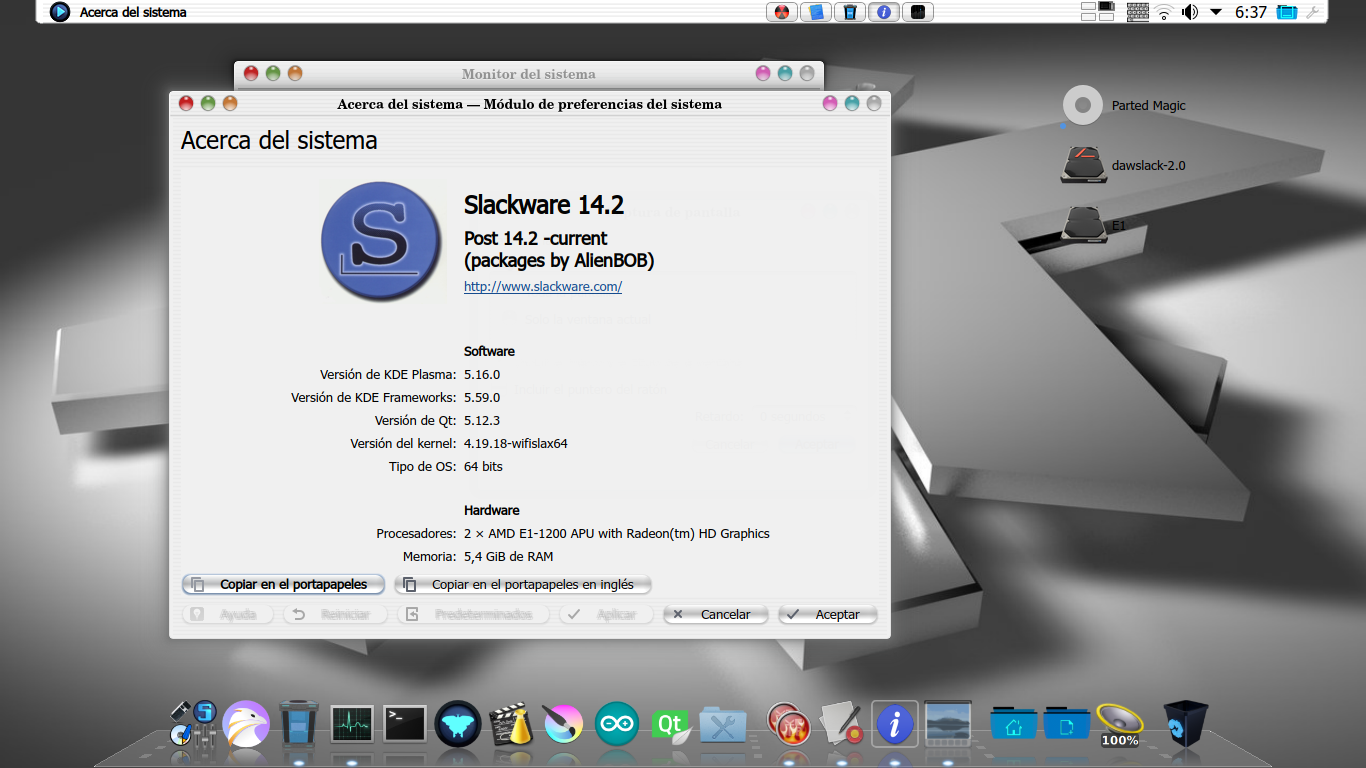Click the blue trash can dock icon
The height and width of the screenshot is (768, 1366).
[299, 724]
